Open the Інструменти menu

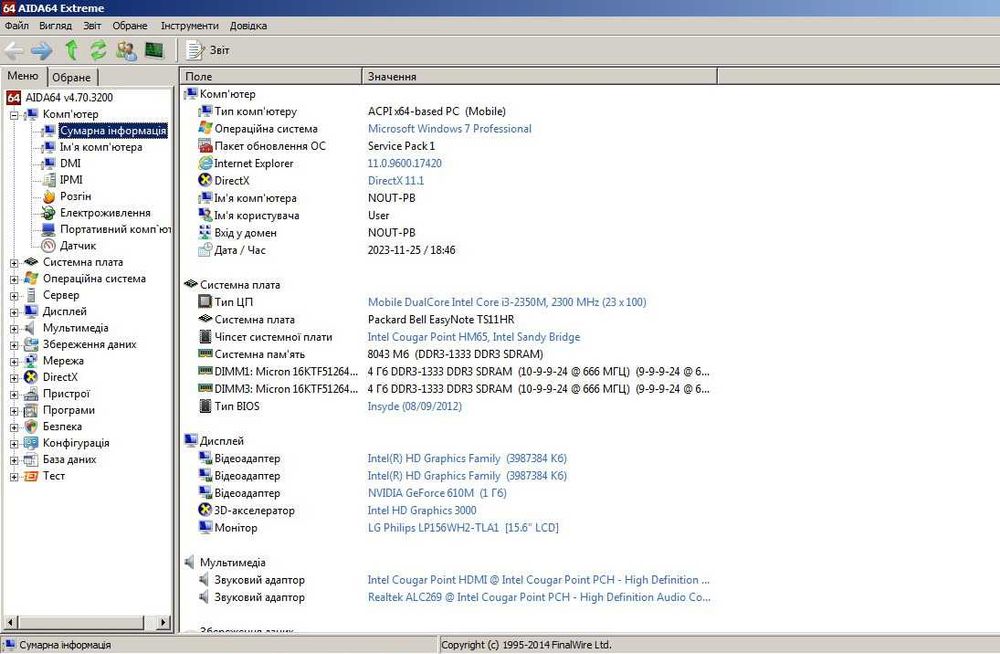point(189,26)
